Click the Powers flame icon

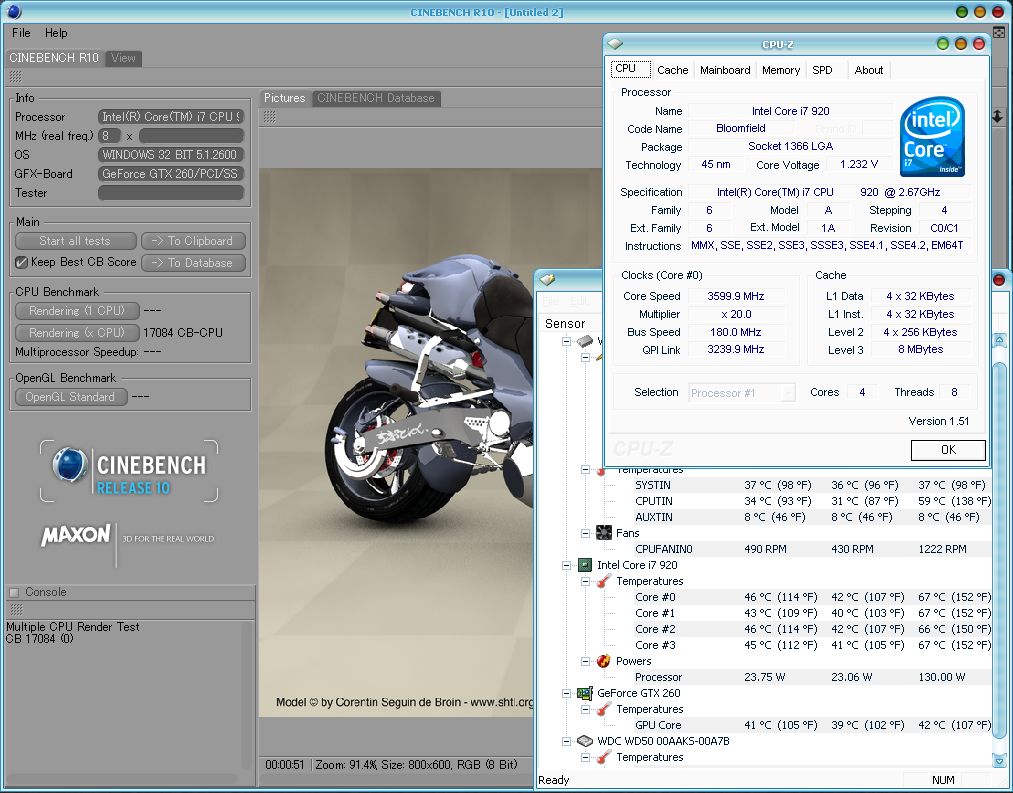coord(604,661)
